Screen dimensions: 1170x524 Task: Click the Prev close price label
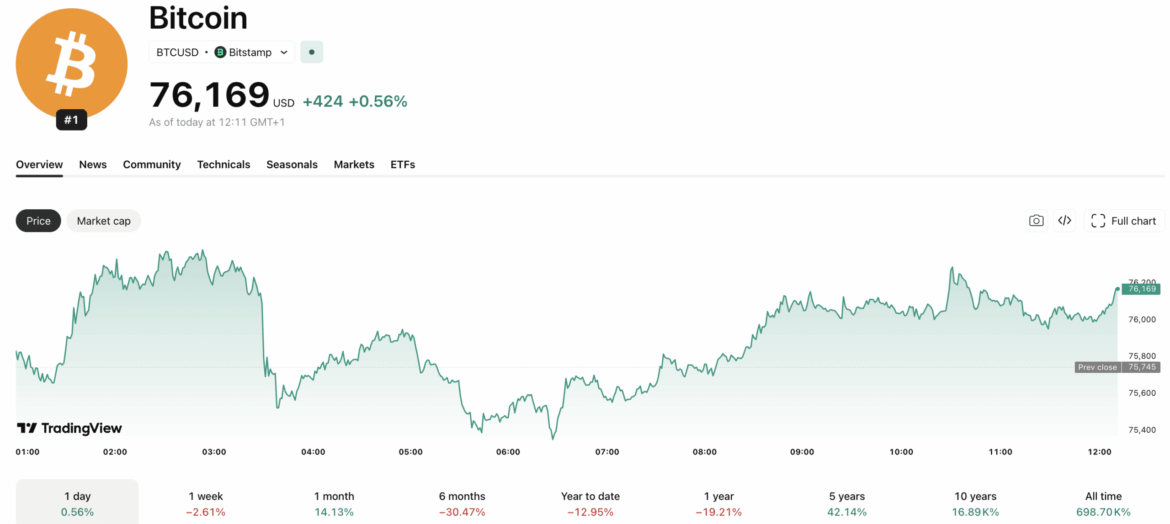click(x=1097, y=367)
